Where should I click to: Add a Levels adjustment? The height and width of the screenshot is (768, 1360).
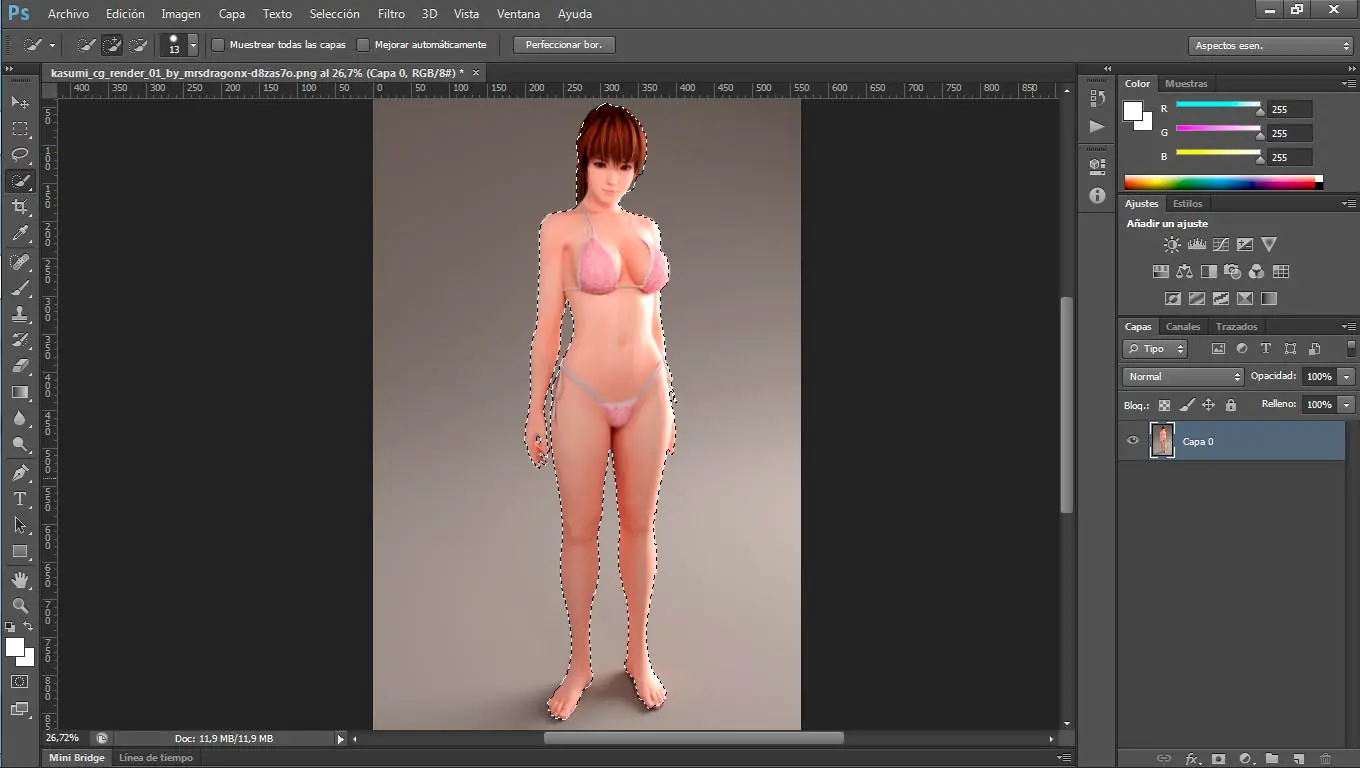[x=1196, y=244]
